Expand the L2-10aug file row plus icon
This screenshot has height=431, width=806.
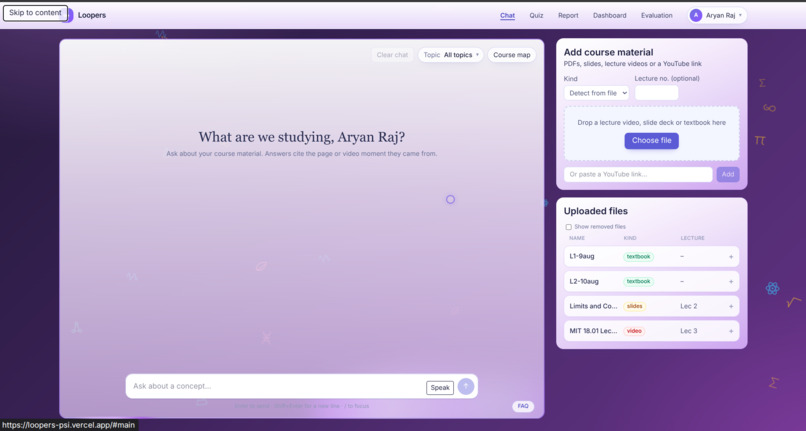click(x=731, y=281)
